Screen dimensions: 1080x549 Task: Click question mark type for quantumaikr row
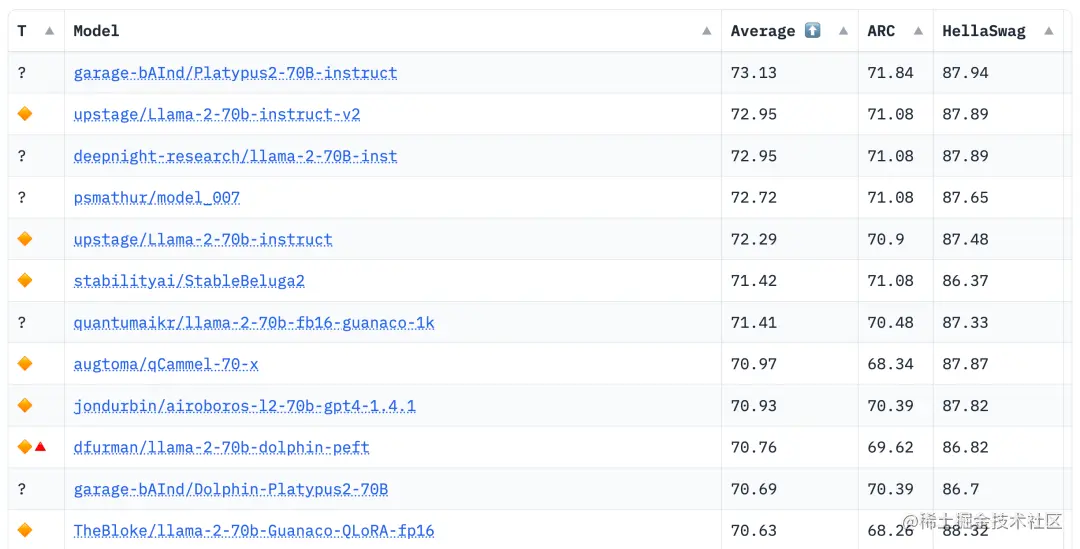point(22,322)
